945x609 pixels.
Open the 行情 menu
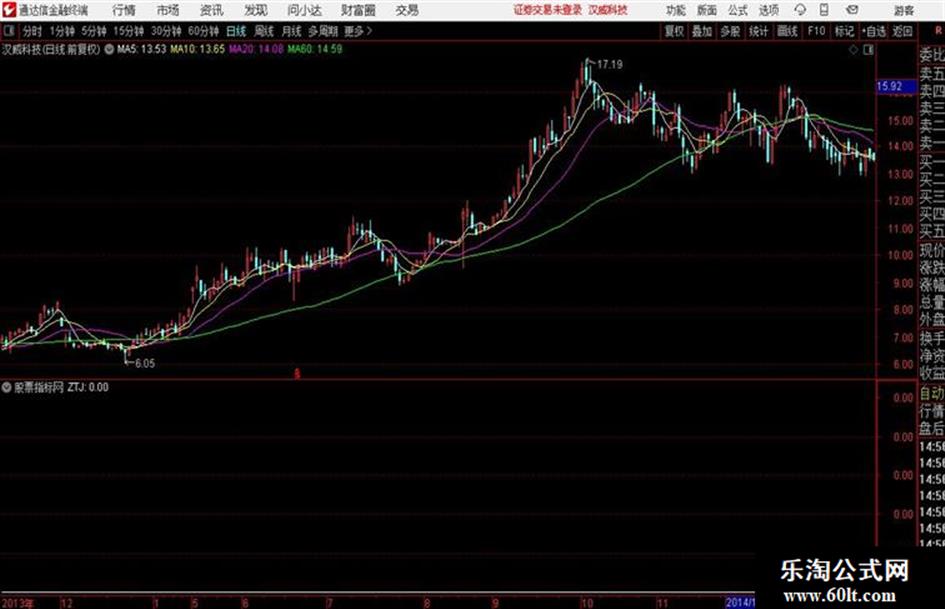coord(124,10)
